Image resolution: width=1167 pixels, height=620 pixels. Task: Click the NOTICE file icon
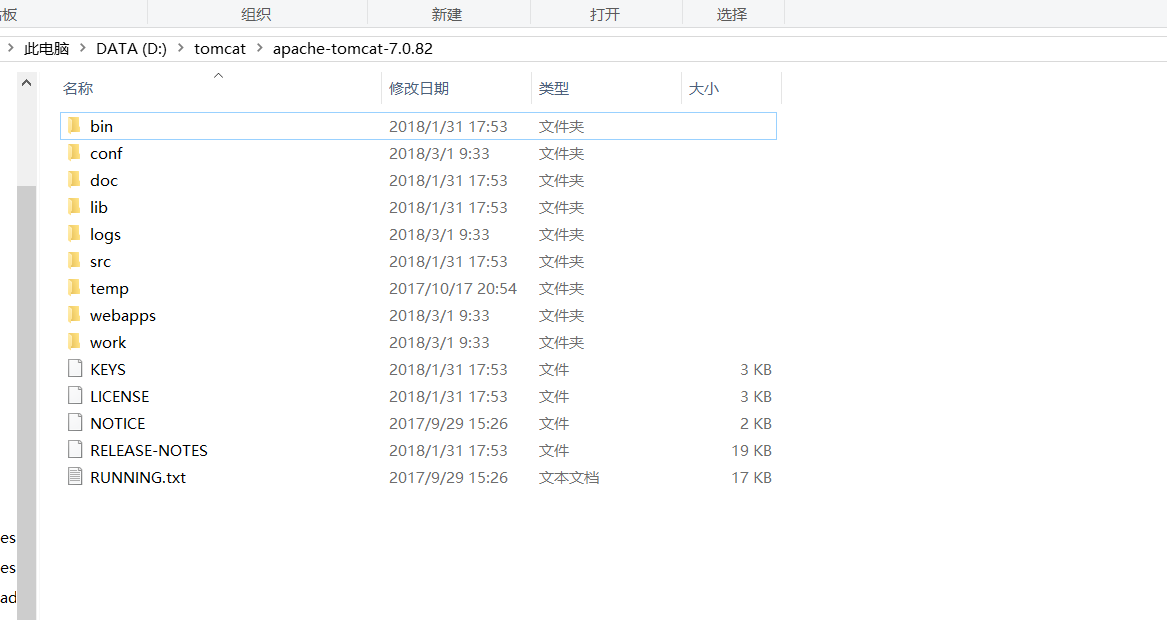(x=74, y=423)
